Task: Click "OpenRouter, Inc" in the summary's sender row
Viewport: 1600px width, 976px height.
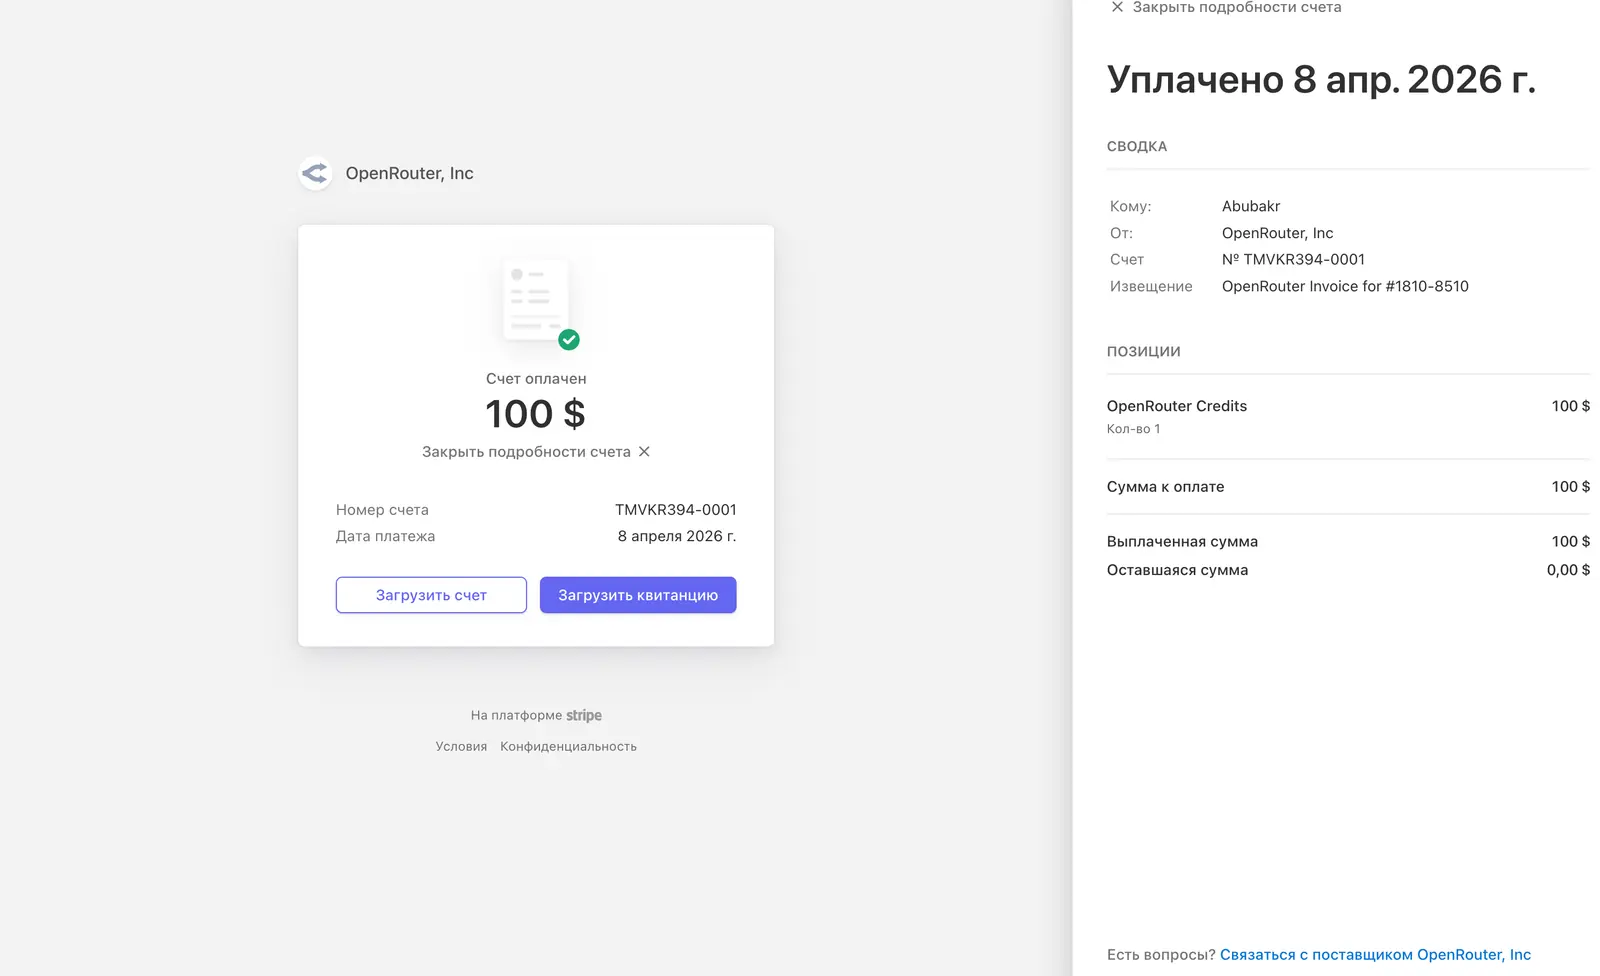Action: [x=1277, y=233]
